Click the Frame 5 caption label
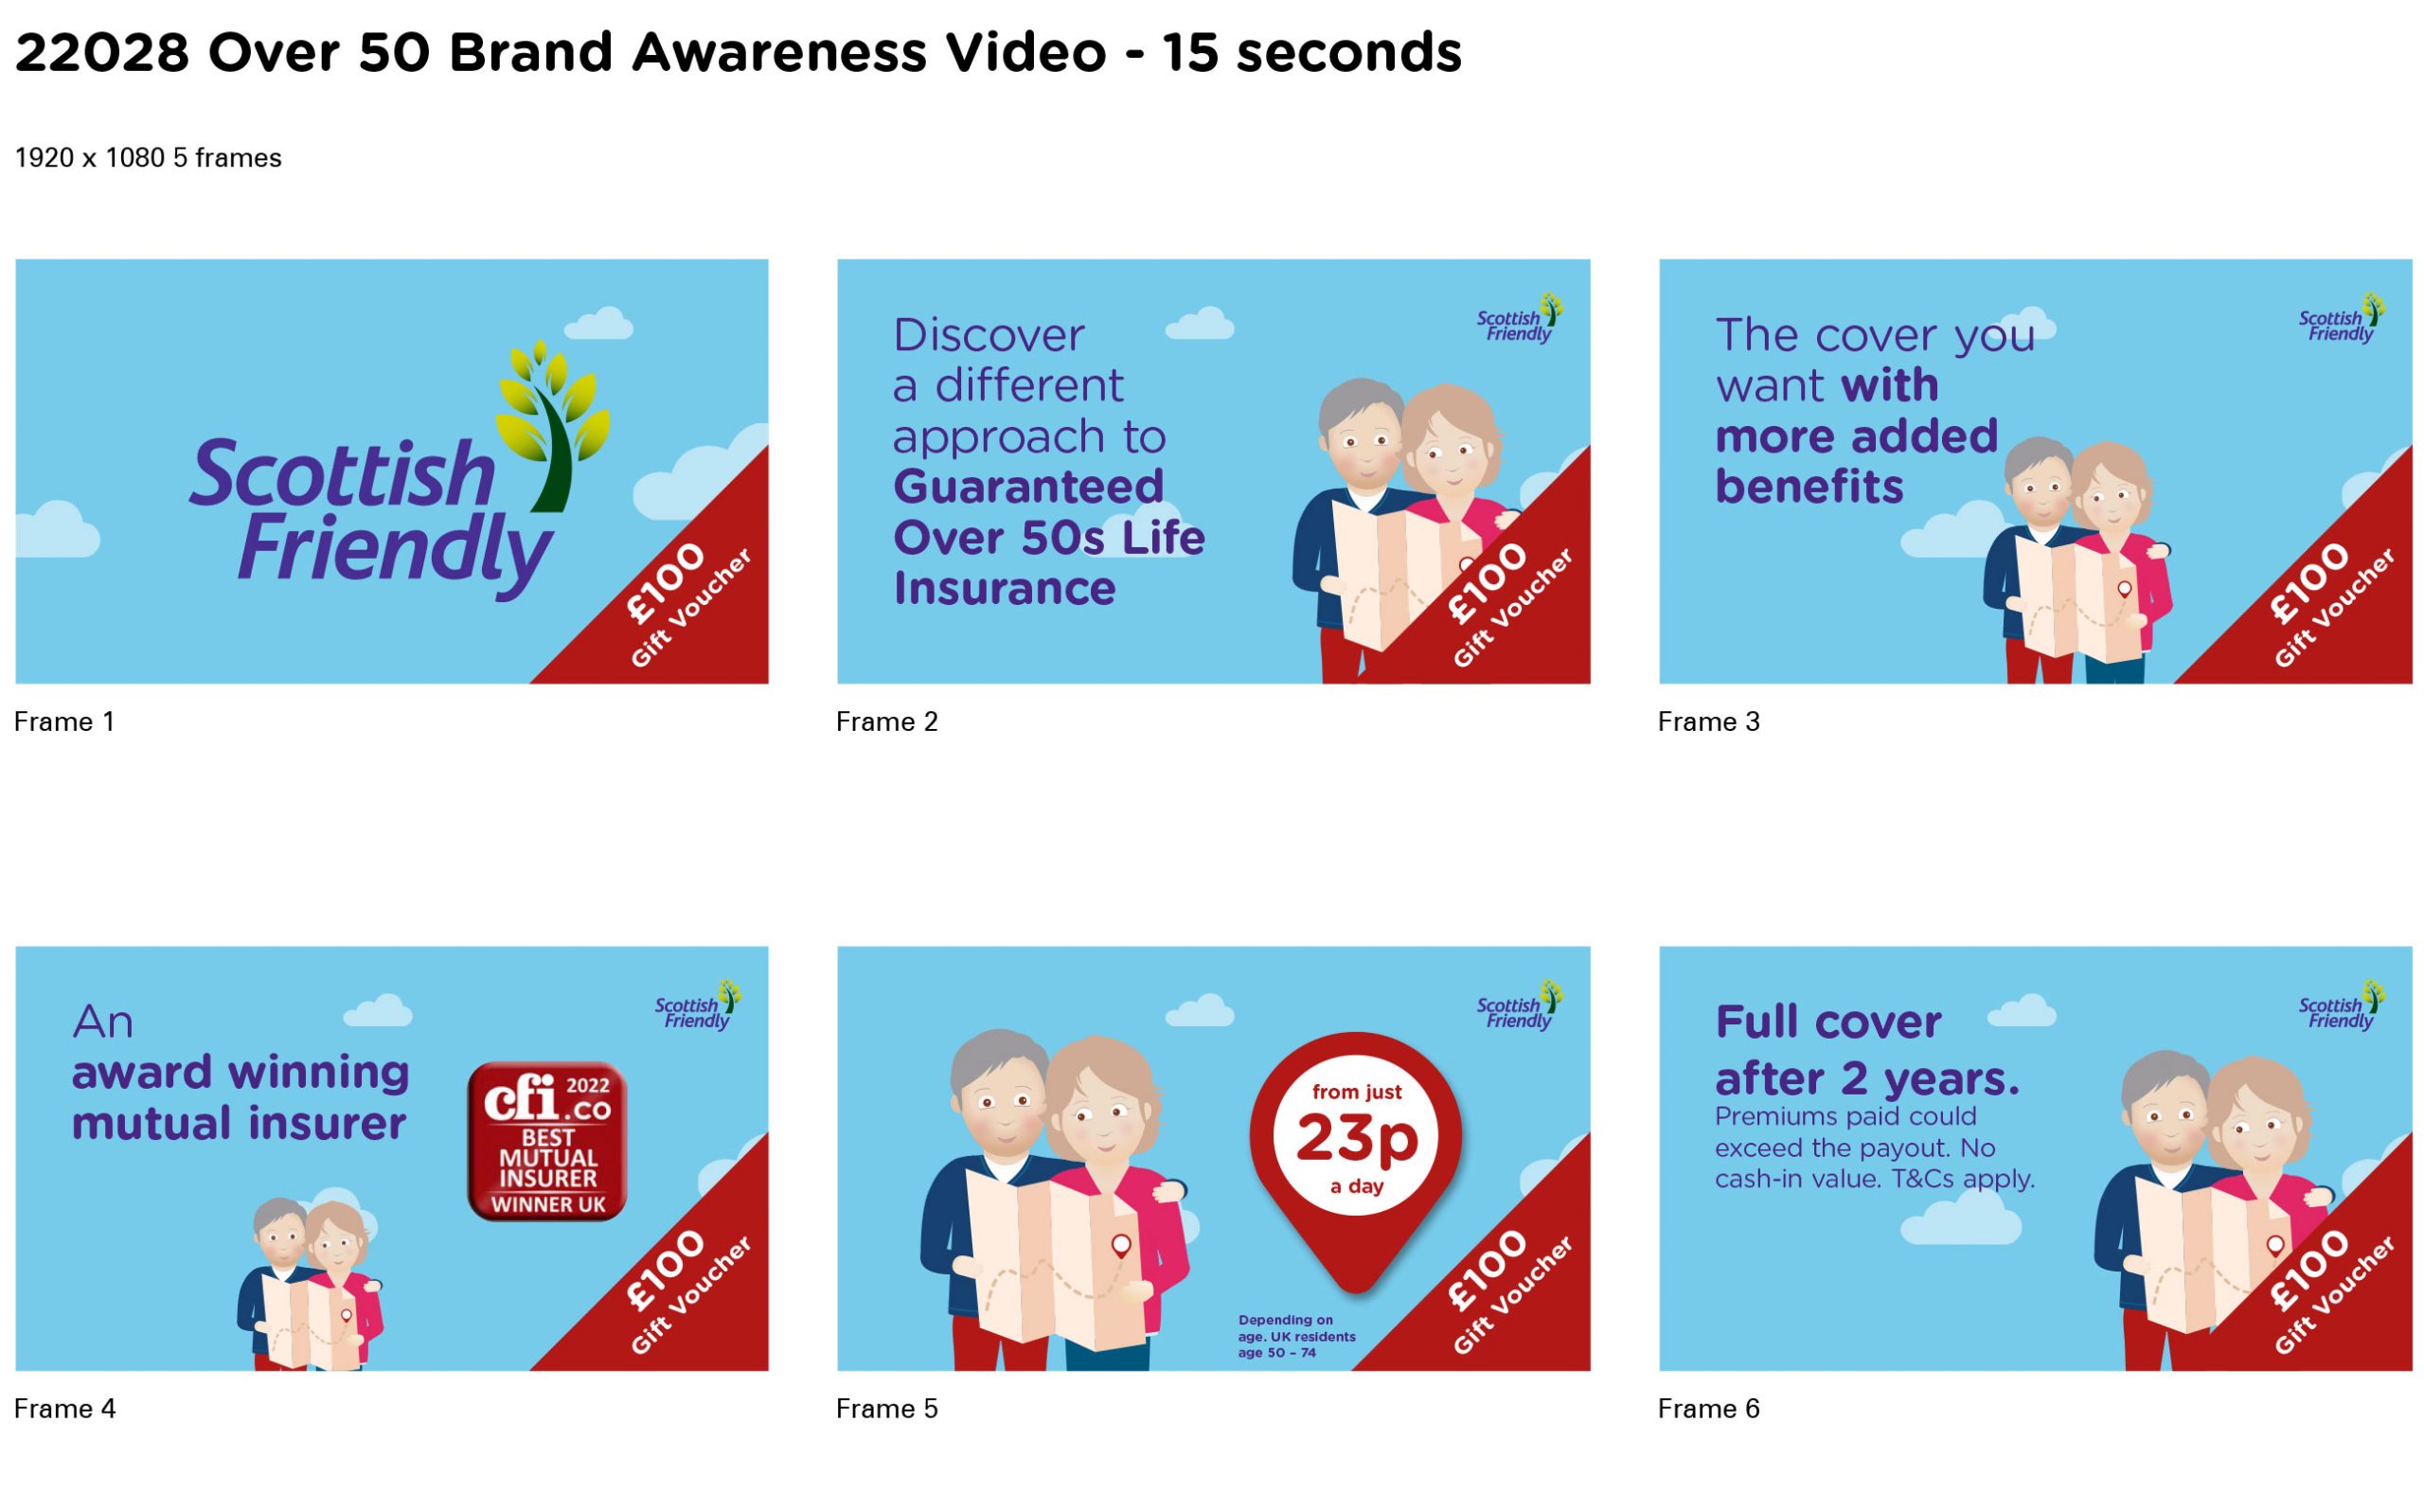The height and width of the screenshot is (1512, 2424). 887,1409
